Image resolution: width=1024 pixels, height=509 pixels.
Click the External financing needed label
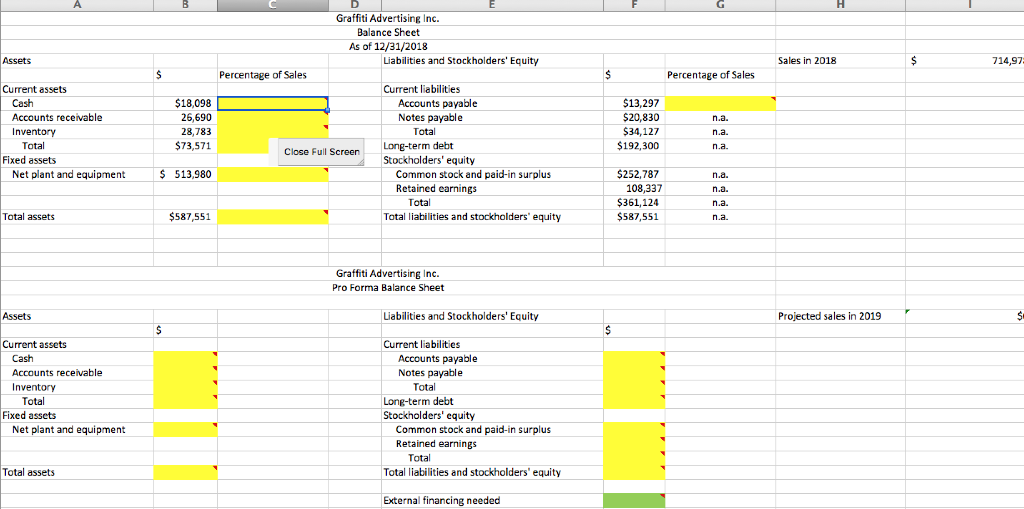441,501
